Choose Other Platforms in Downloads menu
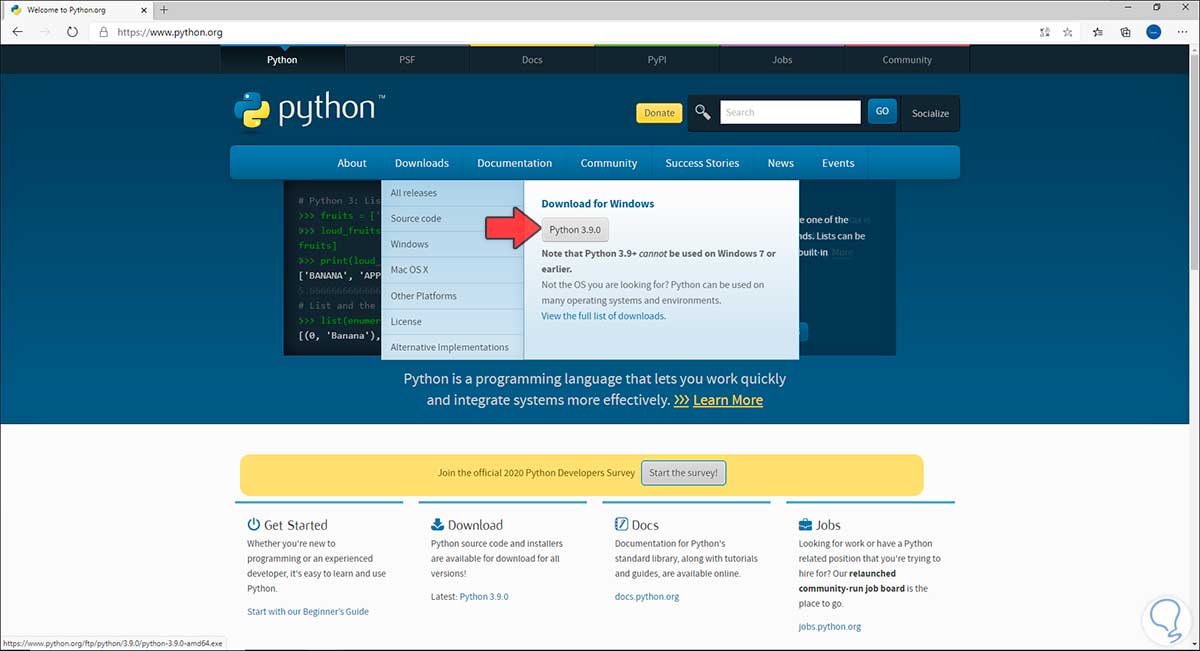1200x651 pixels. [x=453, y=296]
